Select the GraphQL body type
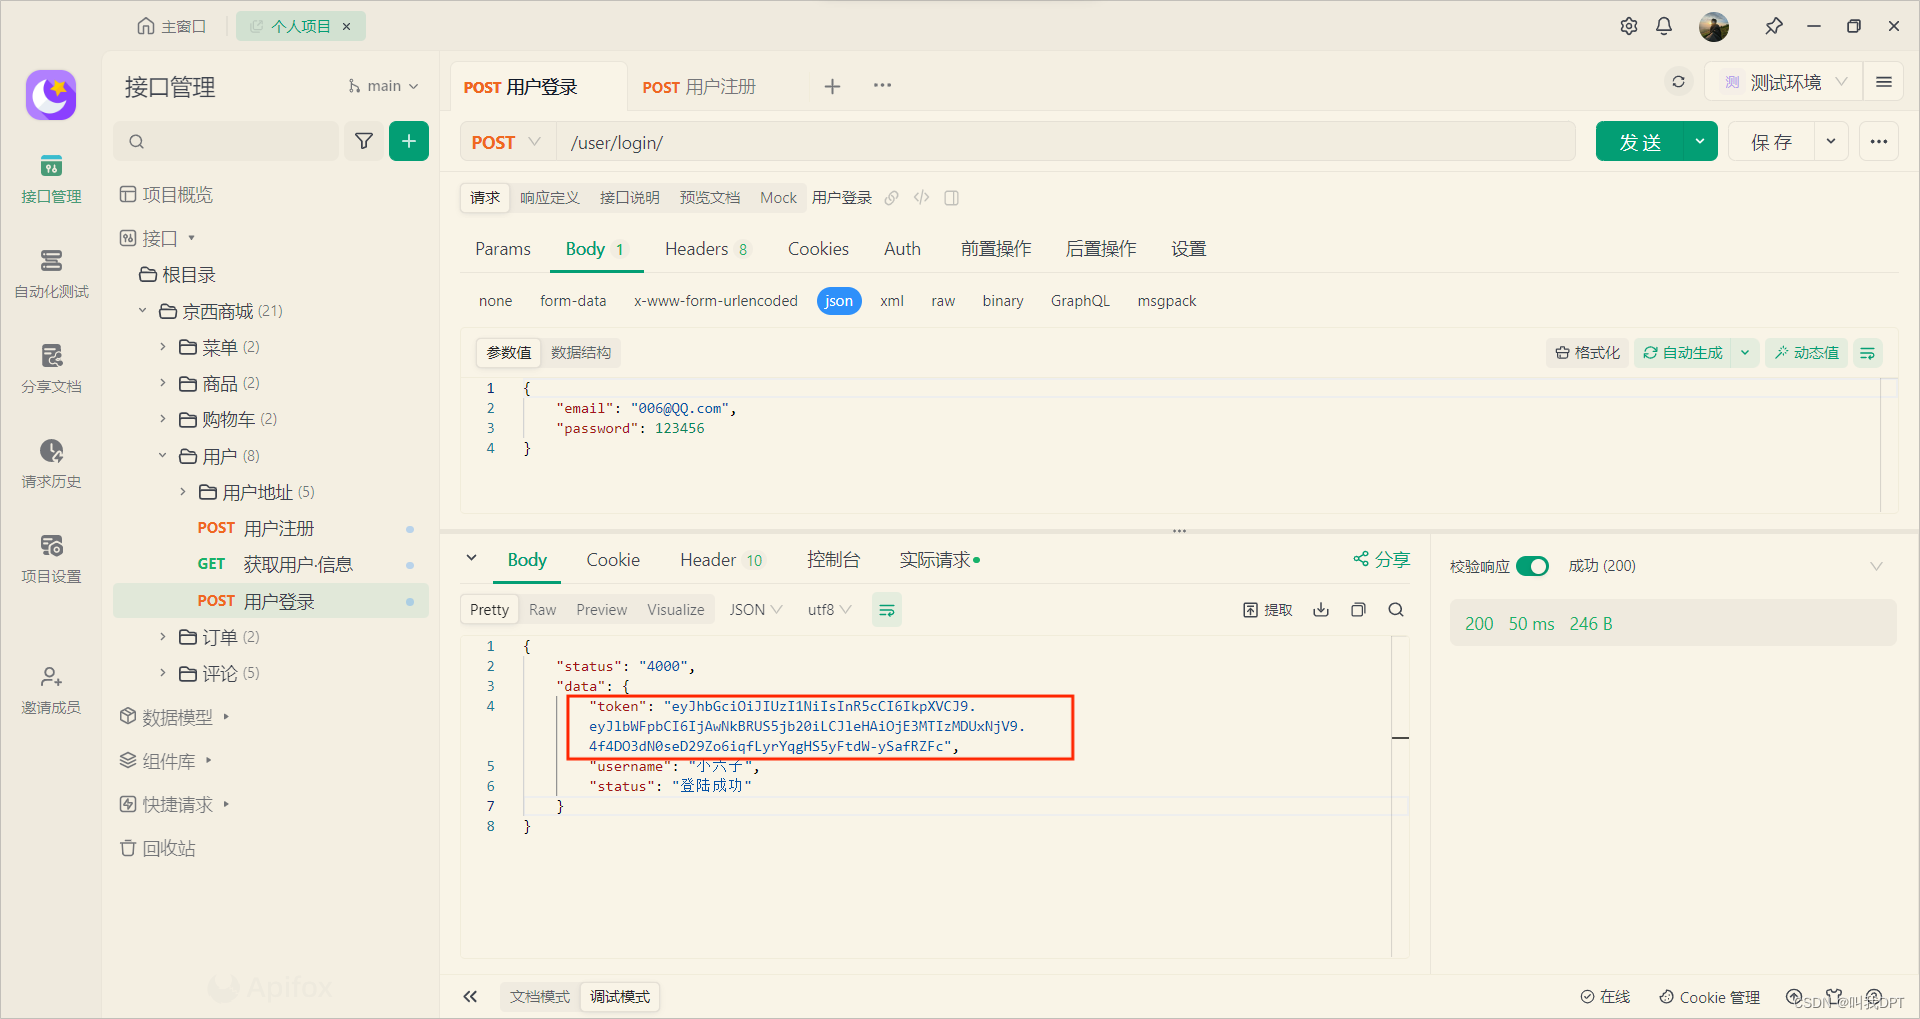The width and height of the screenshot is (1920, 1019). tap(1080, 301)
